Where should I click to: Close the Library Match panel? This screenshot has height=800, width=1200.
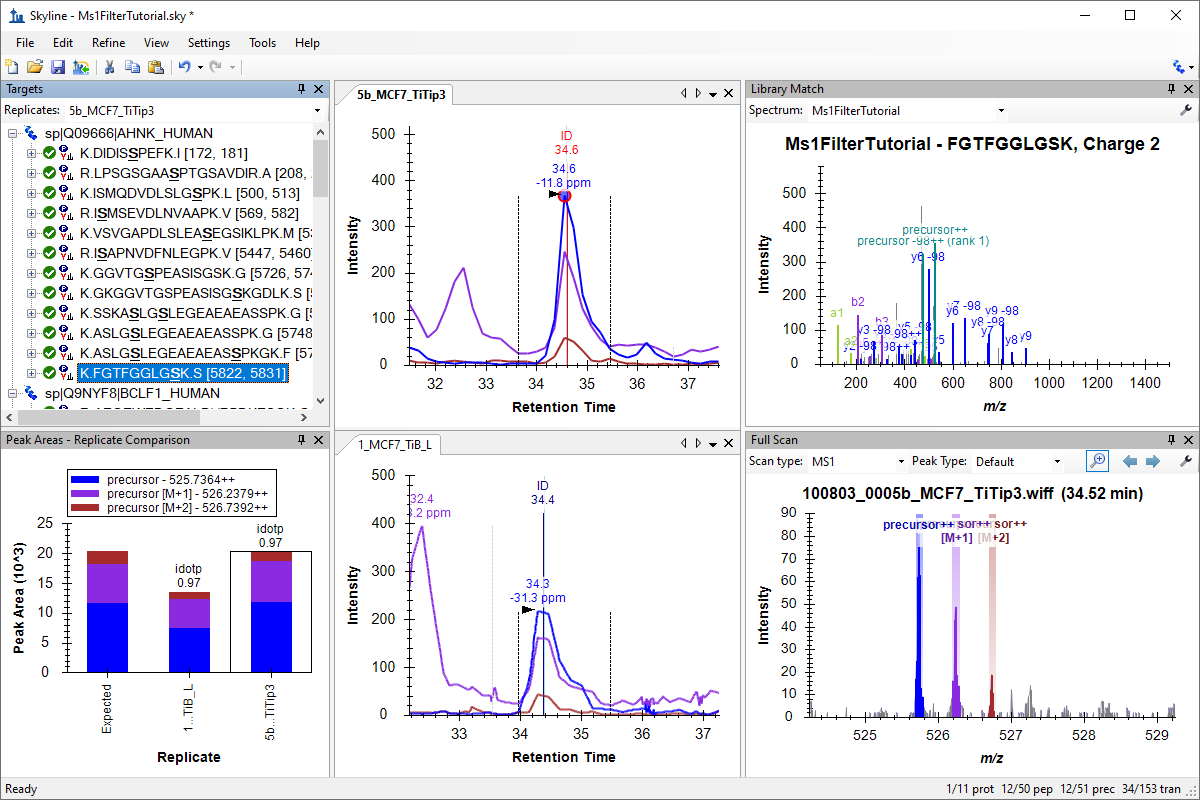(1186, 89)
